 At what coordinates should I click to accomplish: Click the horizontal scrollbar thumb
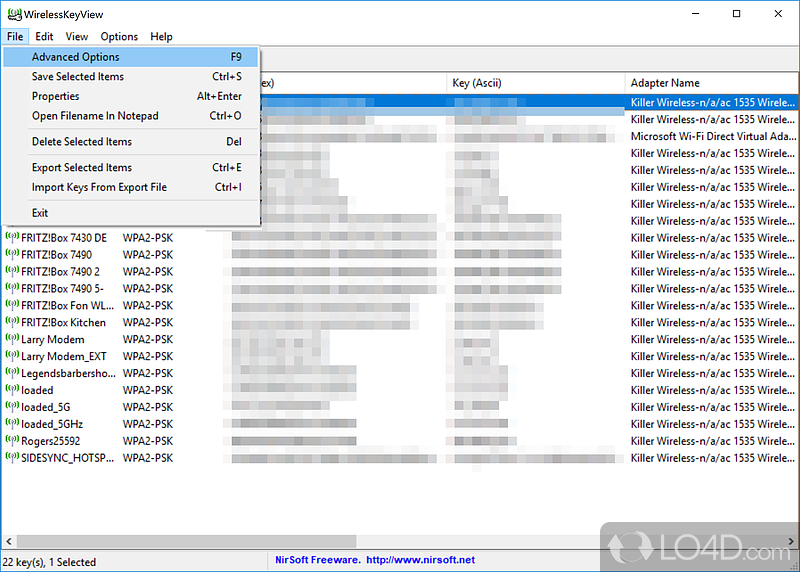coord(186,541)
